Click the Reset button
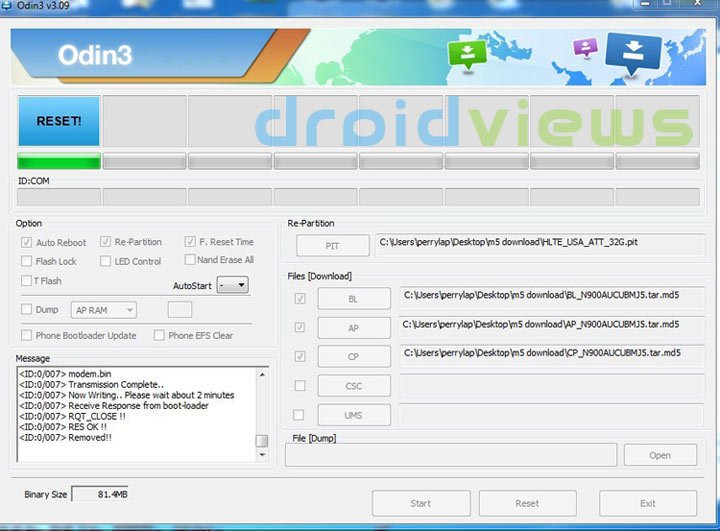720x531 pixels. [528, 503]
